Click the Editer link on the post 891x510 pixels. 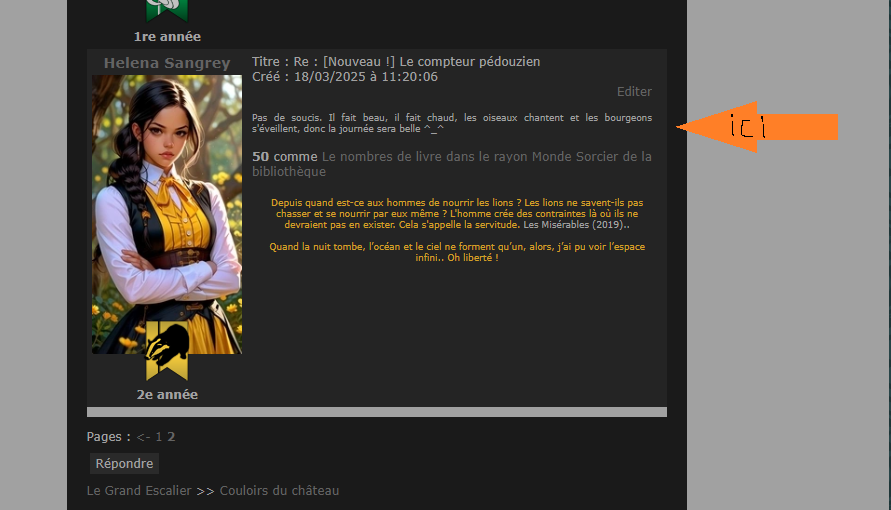634,91
